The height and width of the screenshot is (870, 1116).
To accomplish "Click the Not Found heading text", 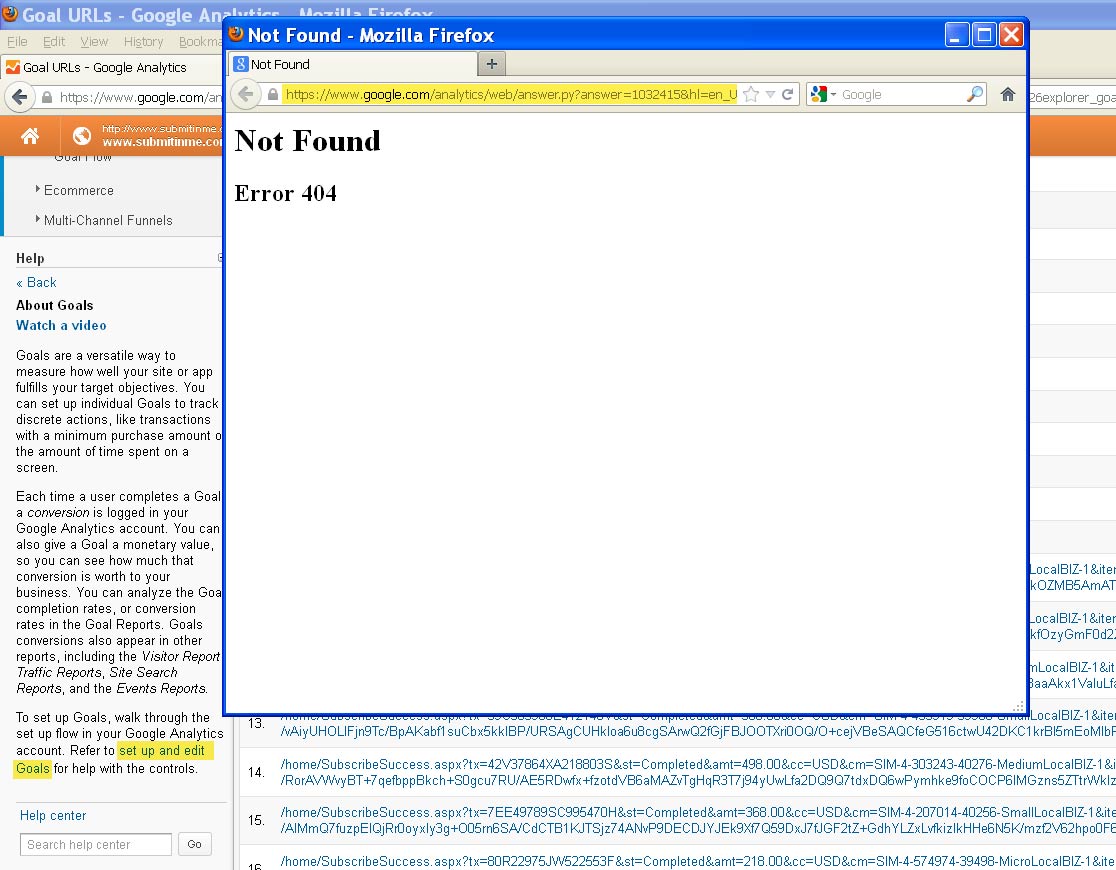I will pyautogui.click(x=307, y=140).
